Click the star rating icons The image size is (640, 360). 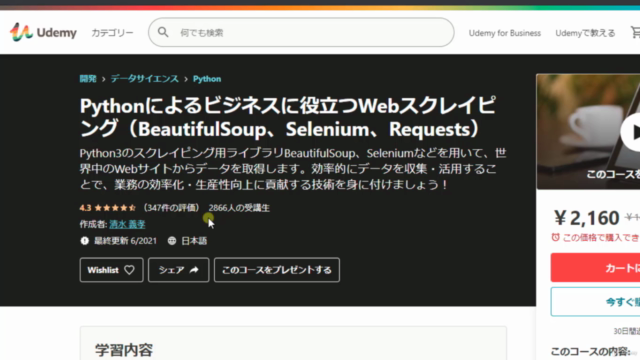[115, 208]
